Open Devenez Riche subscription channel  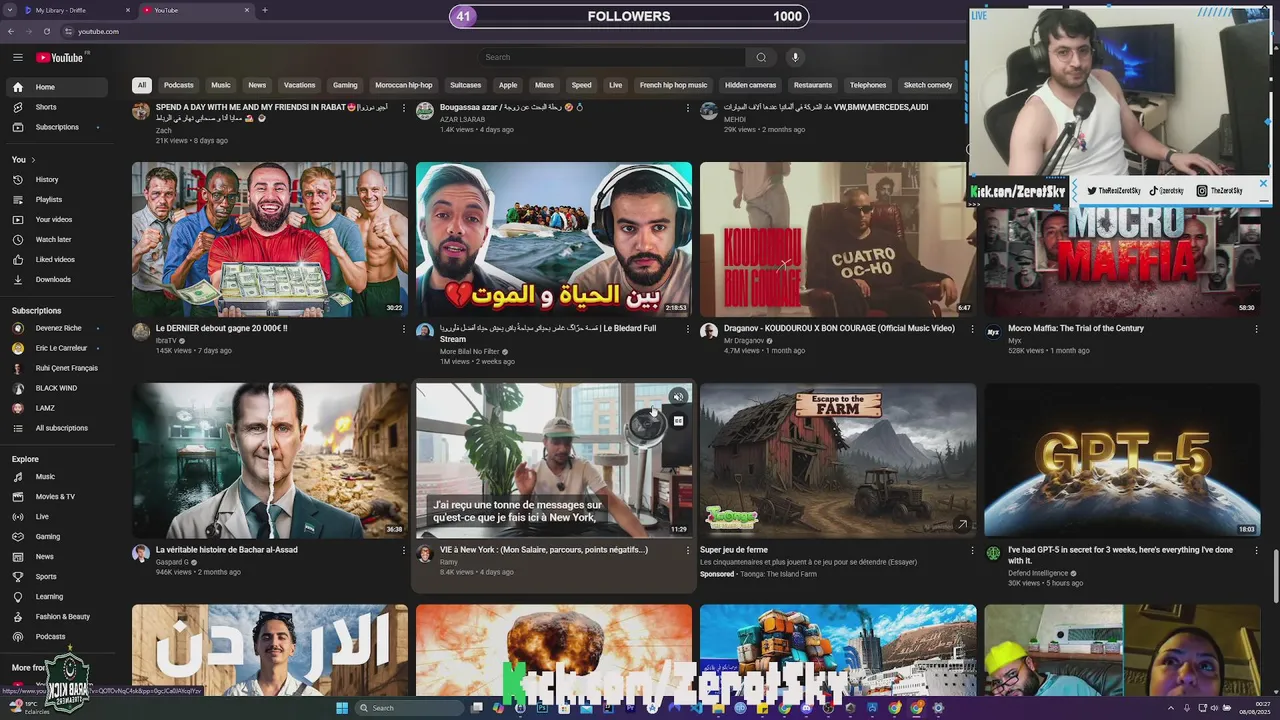coord(58,328)
